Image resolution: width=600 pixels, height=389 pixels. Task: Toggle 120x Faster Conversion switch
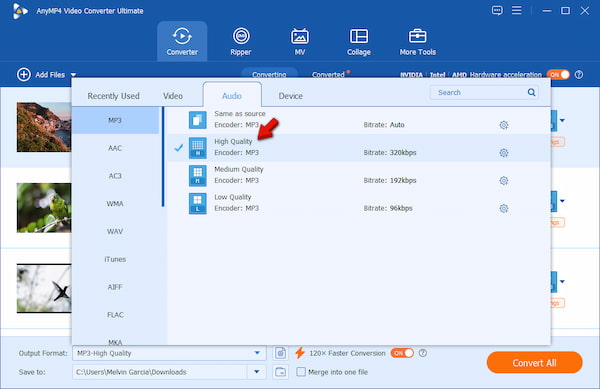pyautogui.click(x=402, y=353)
